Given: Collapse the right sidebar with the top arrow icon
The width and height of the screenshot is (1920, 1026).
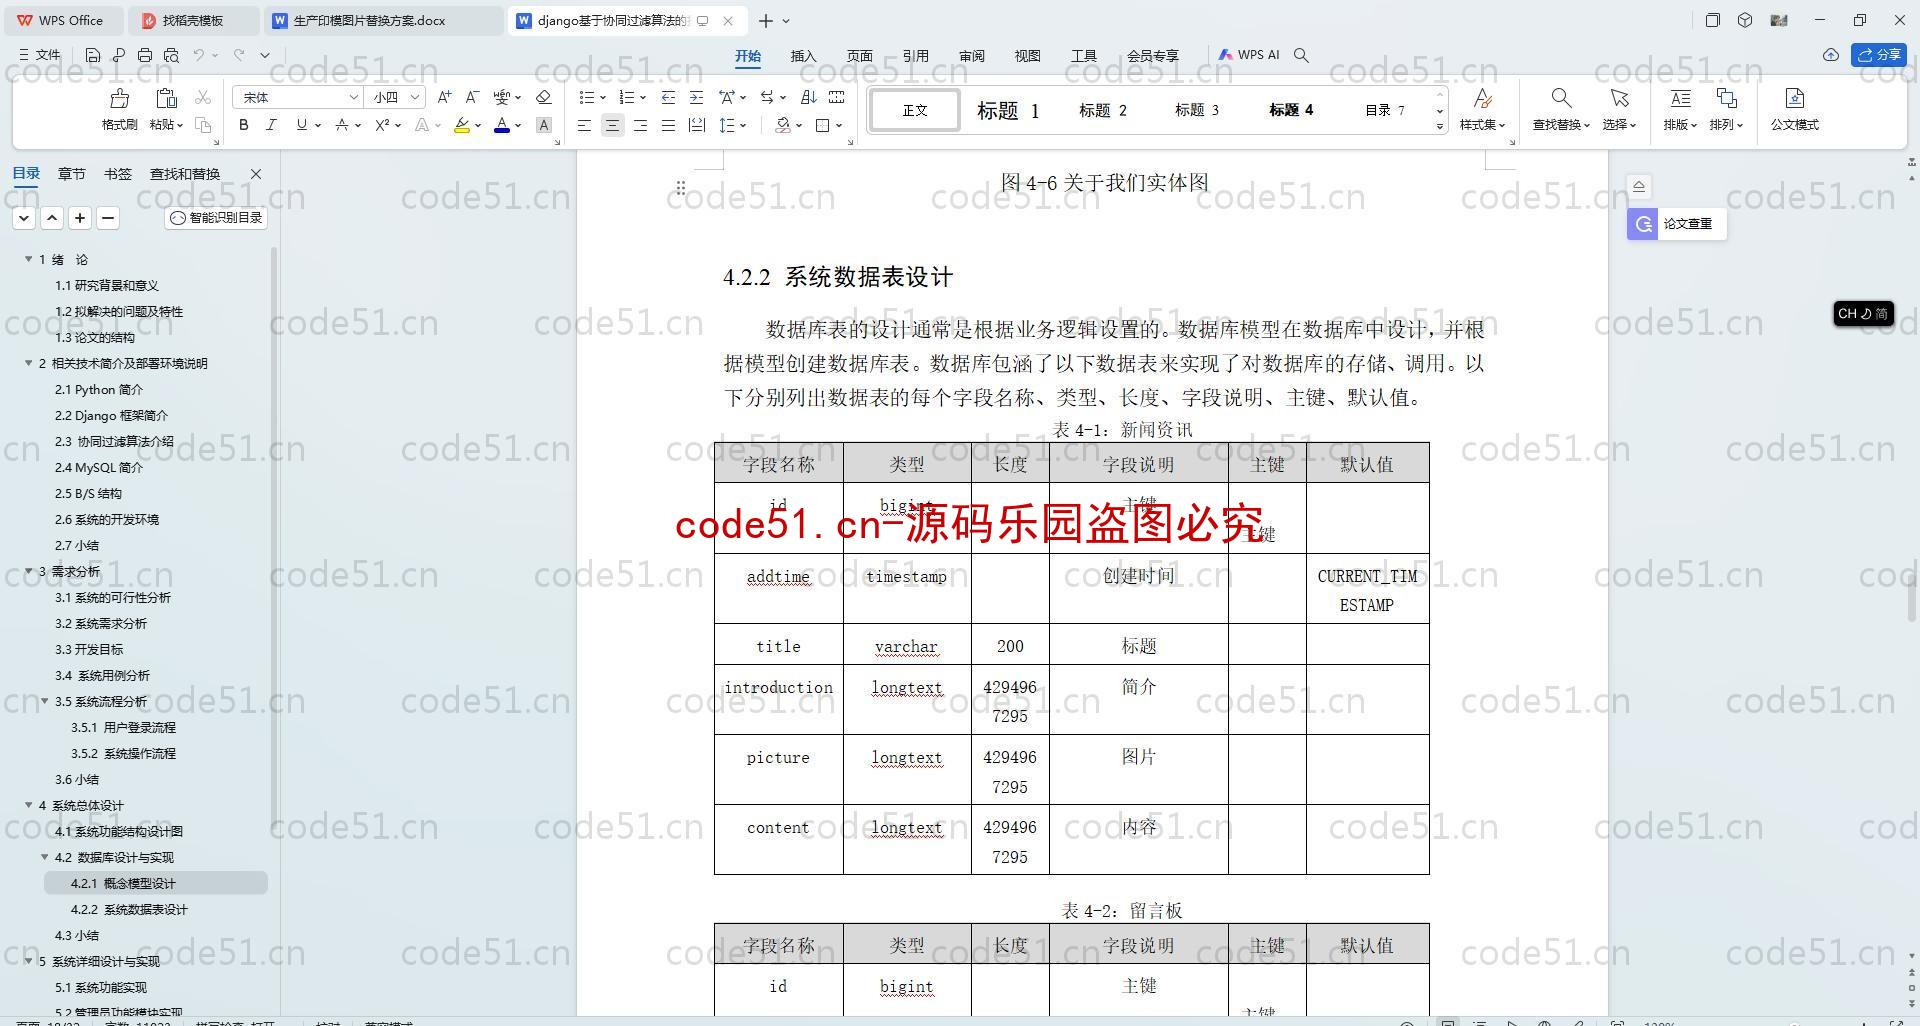Looking at the screenshot, I should point(1638,186).
